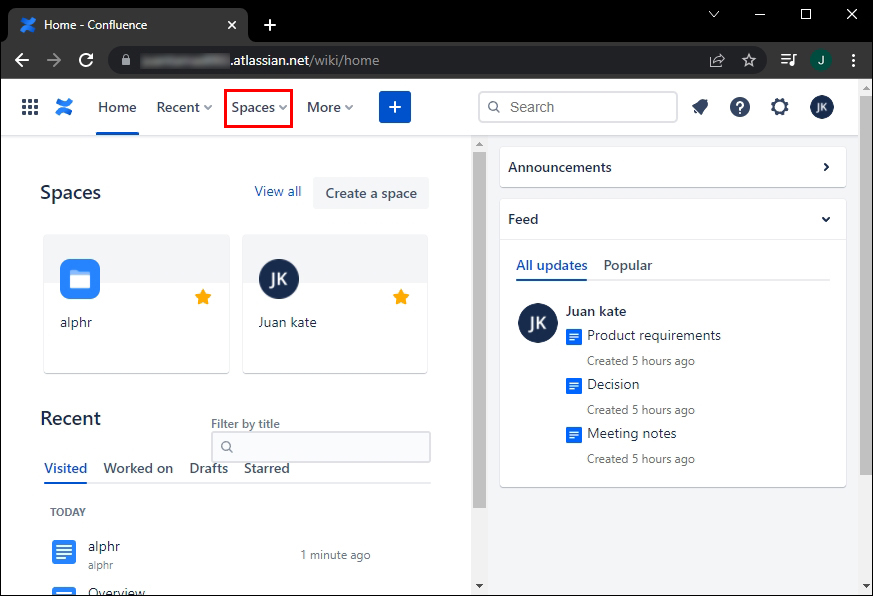Unstar the alphr space
The width and height of the screenshot is (873, 596).
(203, 297)
